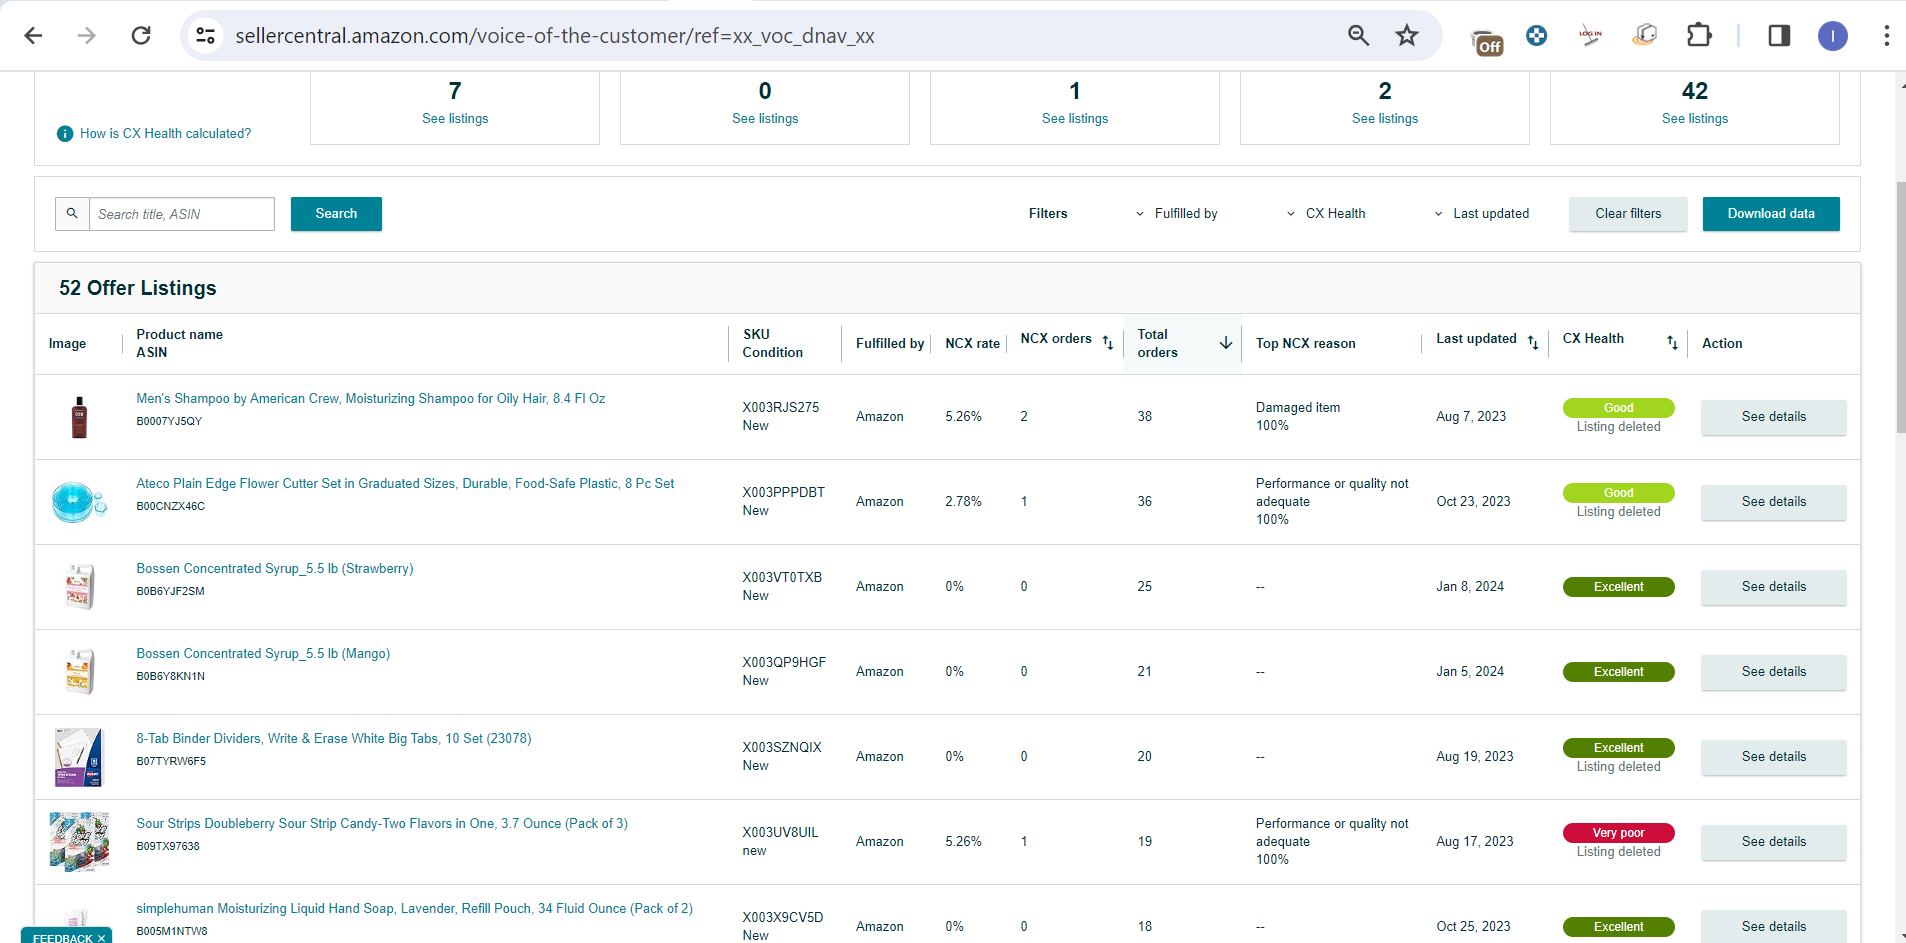Go back to the previous page
Screen dimensions: 1906x943
[x=33, y=36]
